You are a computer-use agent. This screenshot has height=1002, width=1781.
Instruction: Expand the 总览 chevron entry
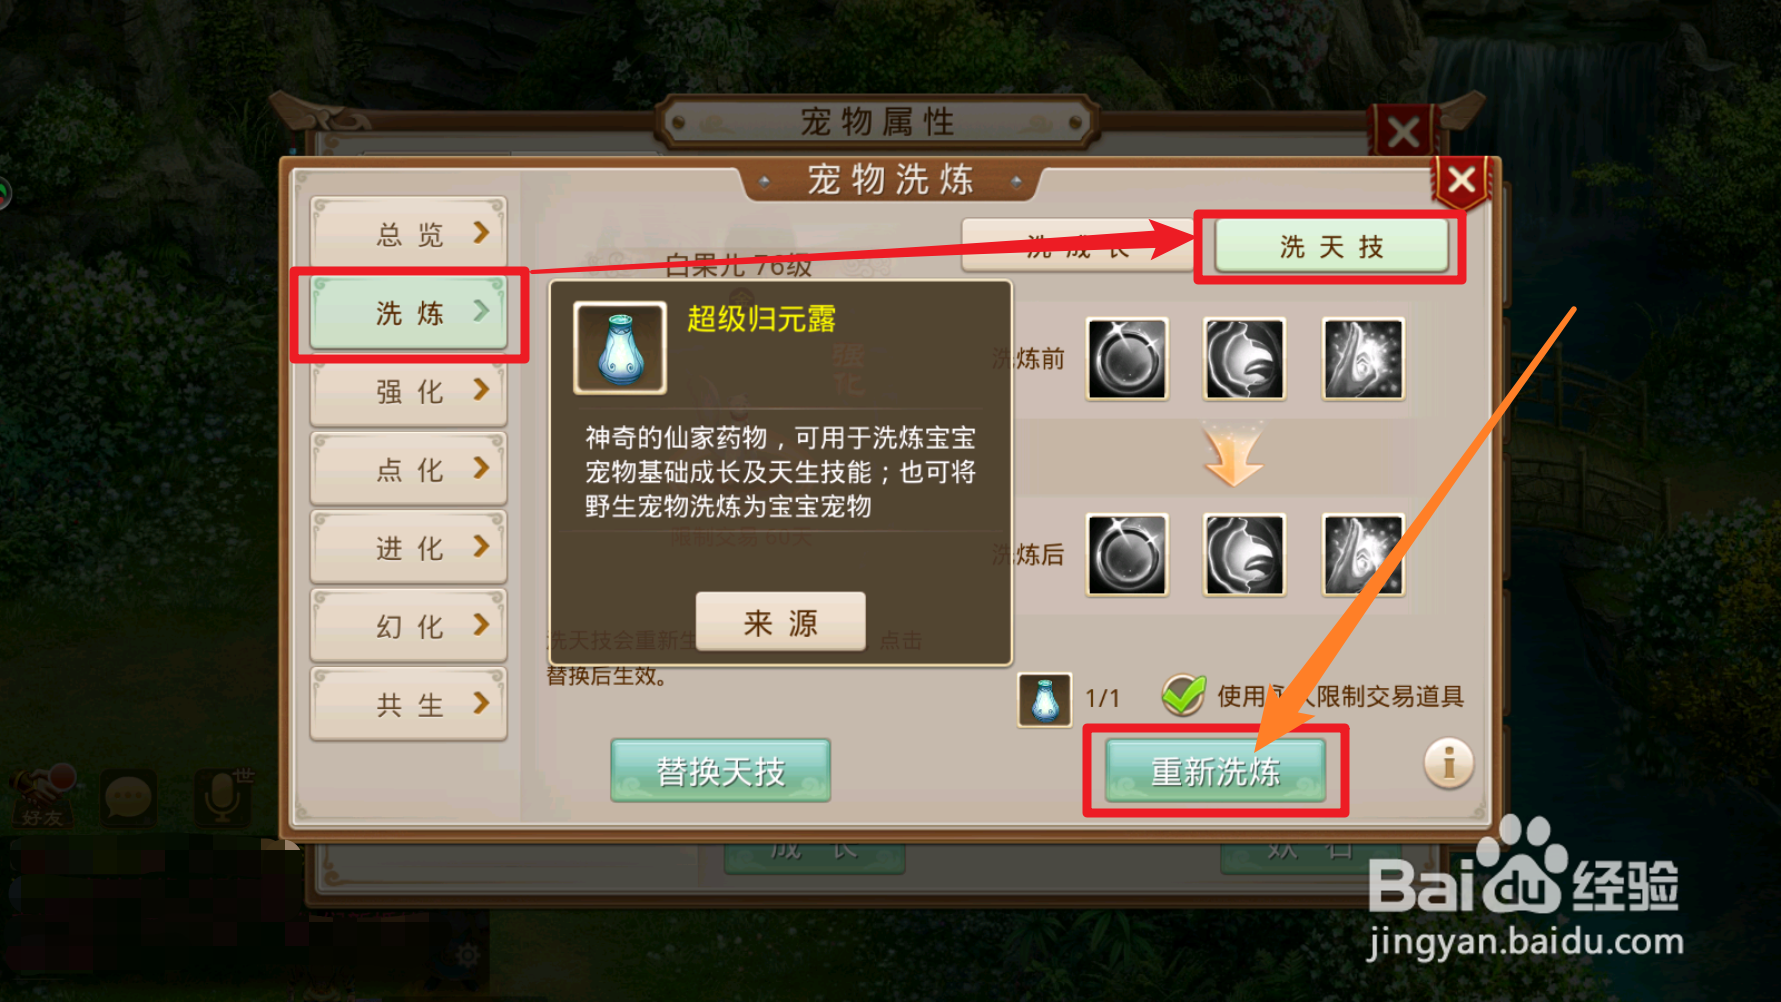409,234
